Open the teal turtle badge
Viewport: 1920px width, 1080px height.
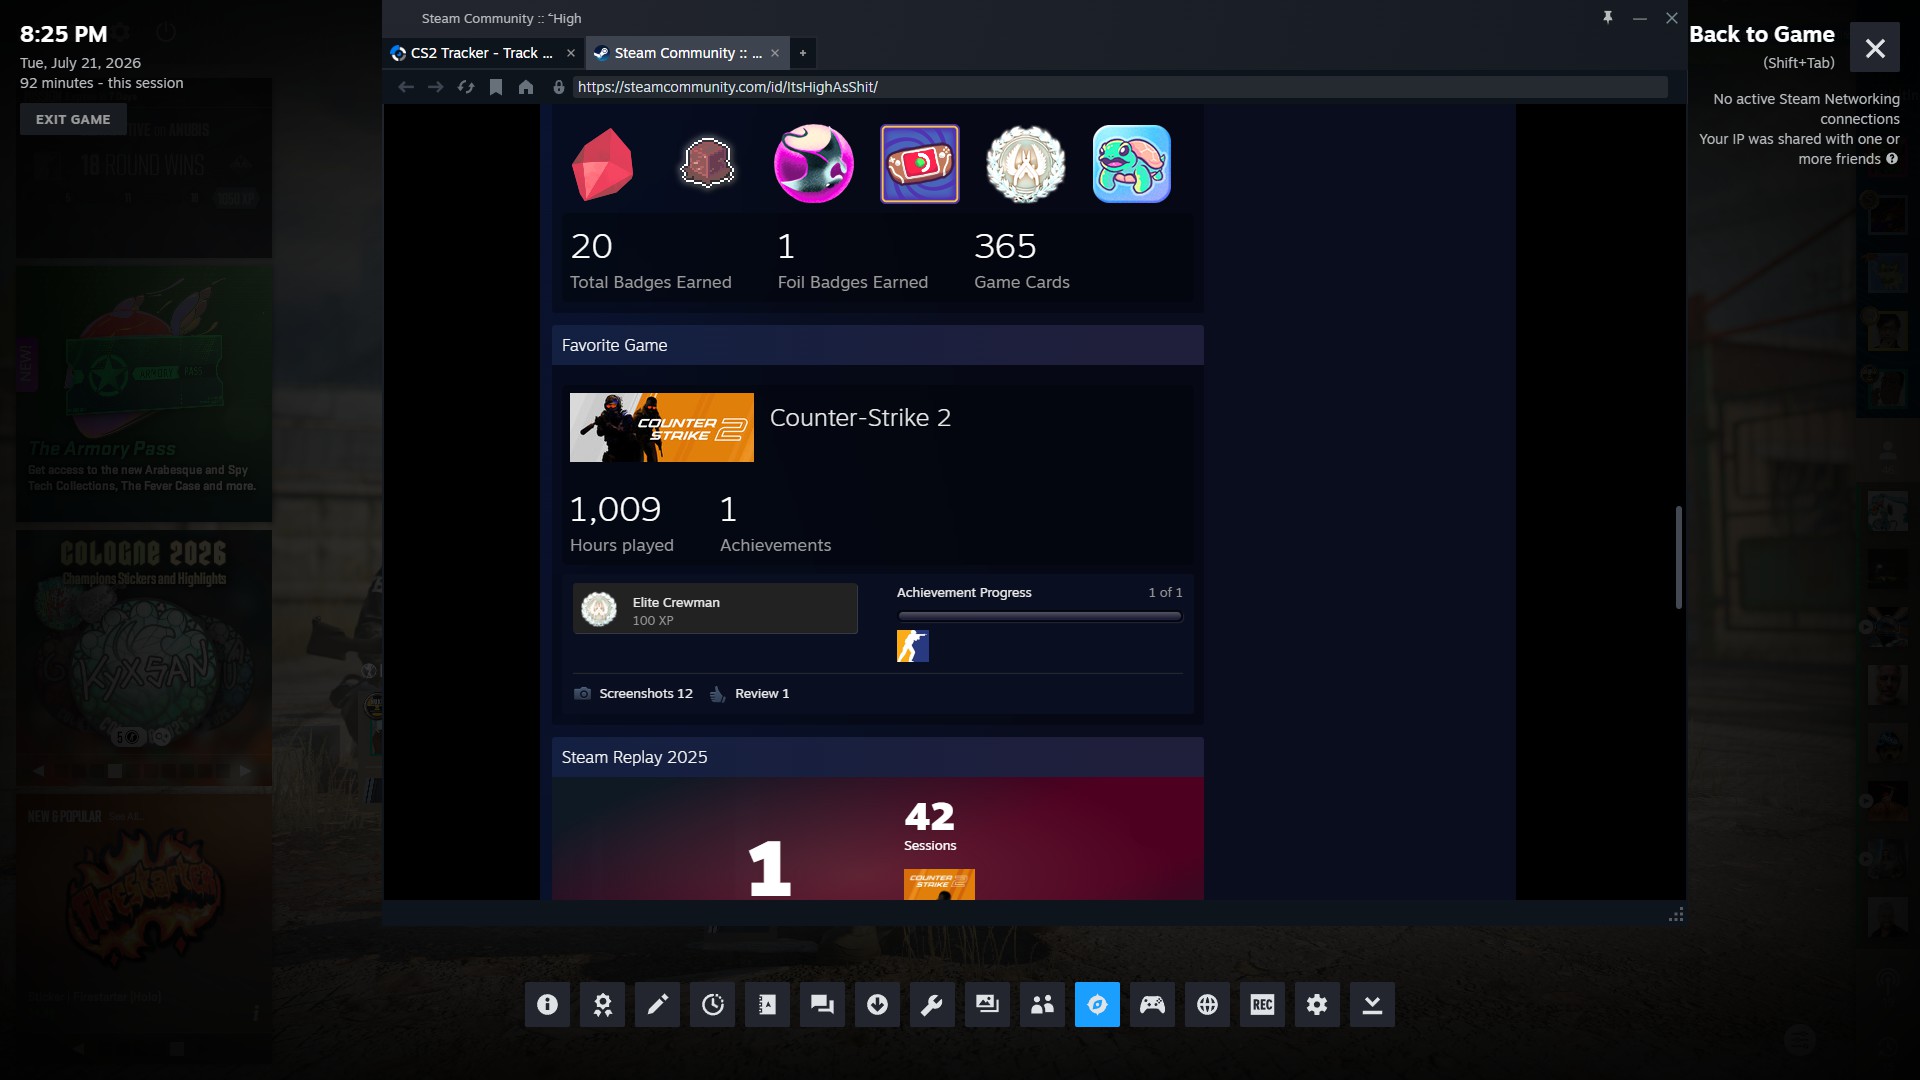coord(1132,164)
